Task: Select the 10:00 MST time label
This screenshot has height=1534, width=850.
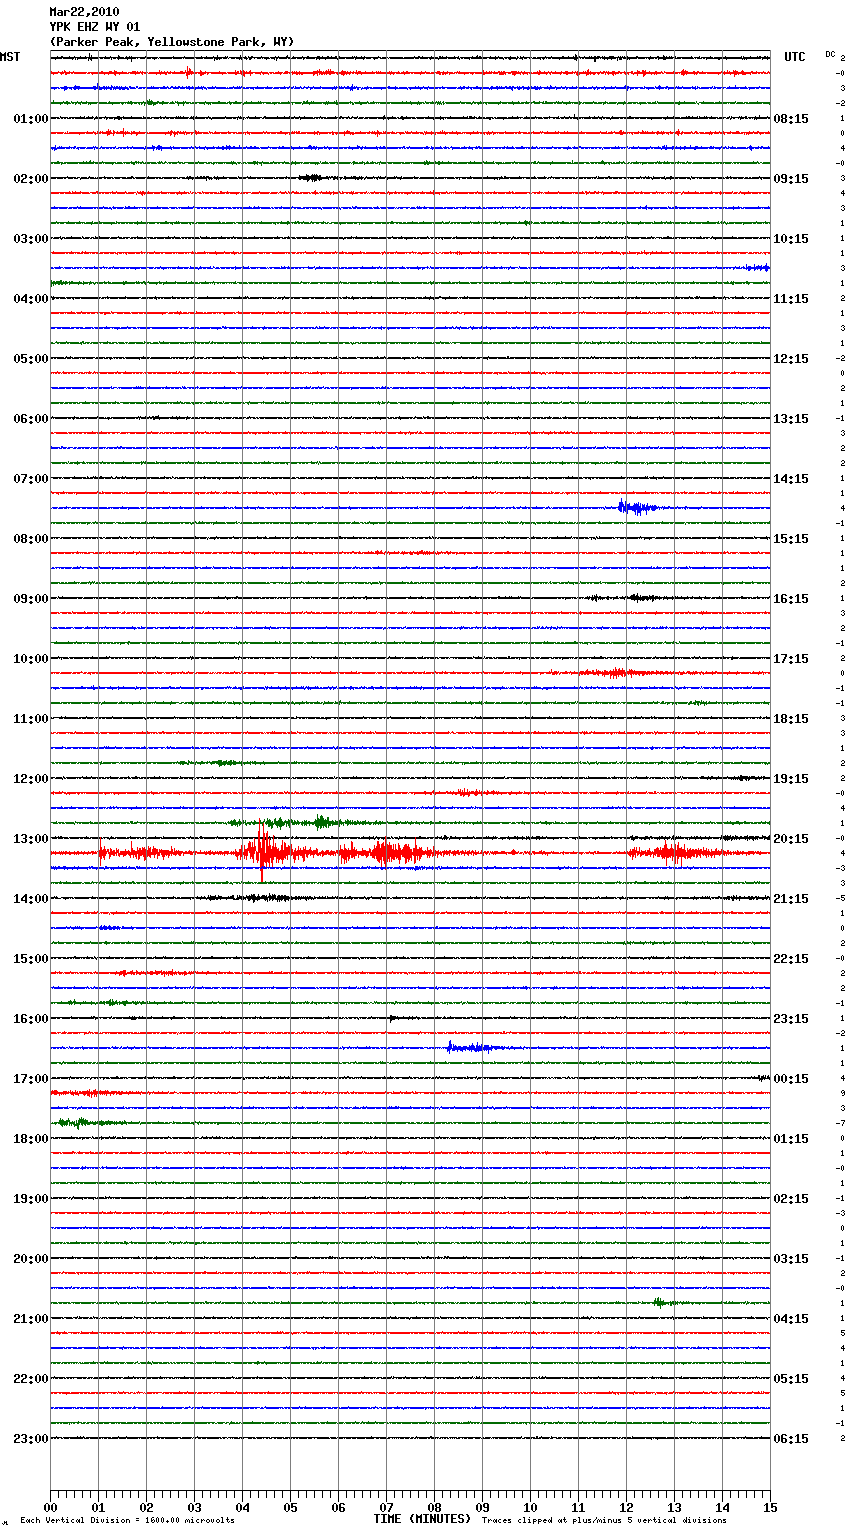Action: click(x=31, y=659)
